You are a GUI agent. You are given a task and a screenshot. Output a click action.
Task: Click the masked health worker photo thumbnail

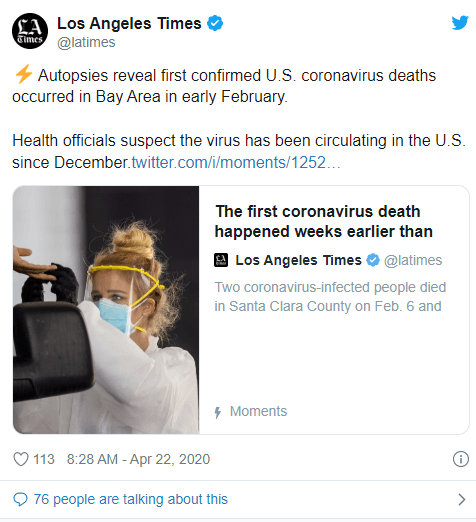click(106, 310)
